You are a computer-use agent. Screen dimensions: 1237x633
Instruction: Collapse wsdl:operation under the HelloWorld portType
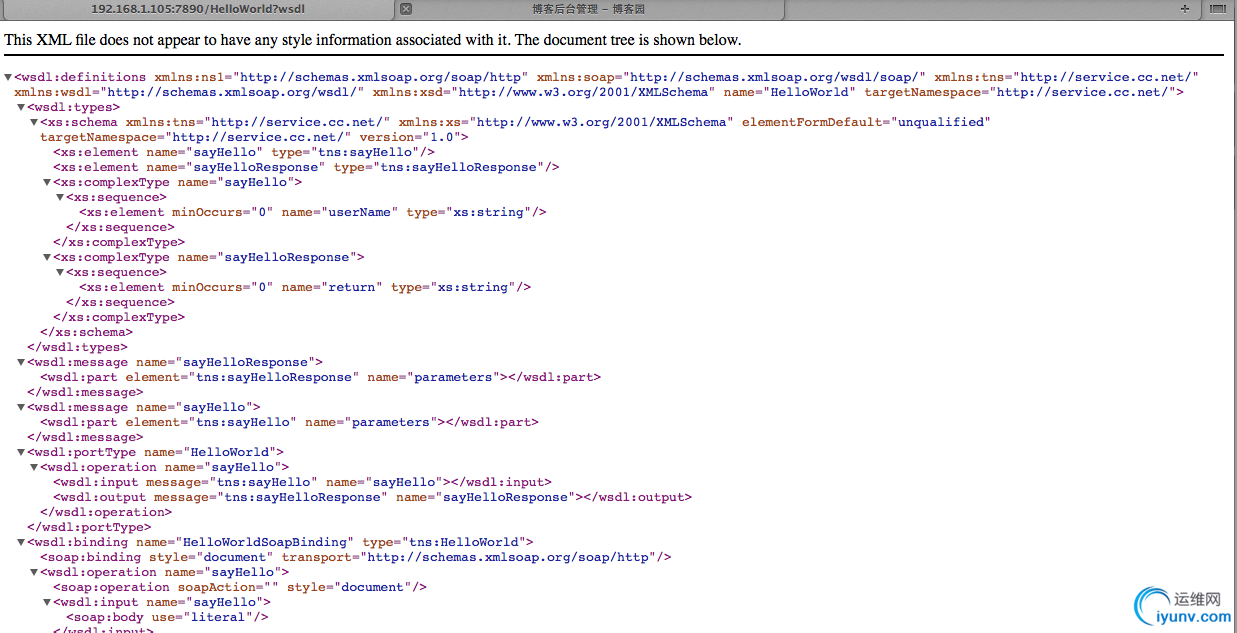click(x=34, y=467)
